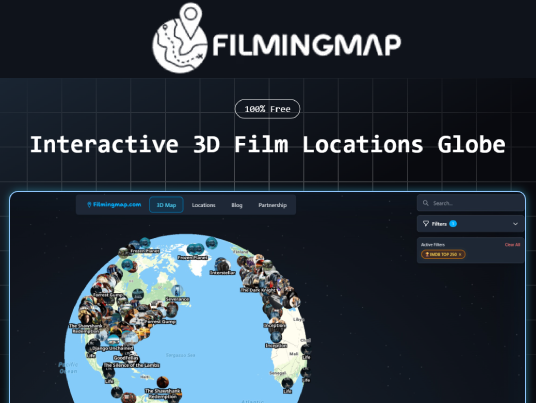Click the funnel filter icon

[426, 224]
